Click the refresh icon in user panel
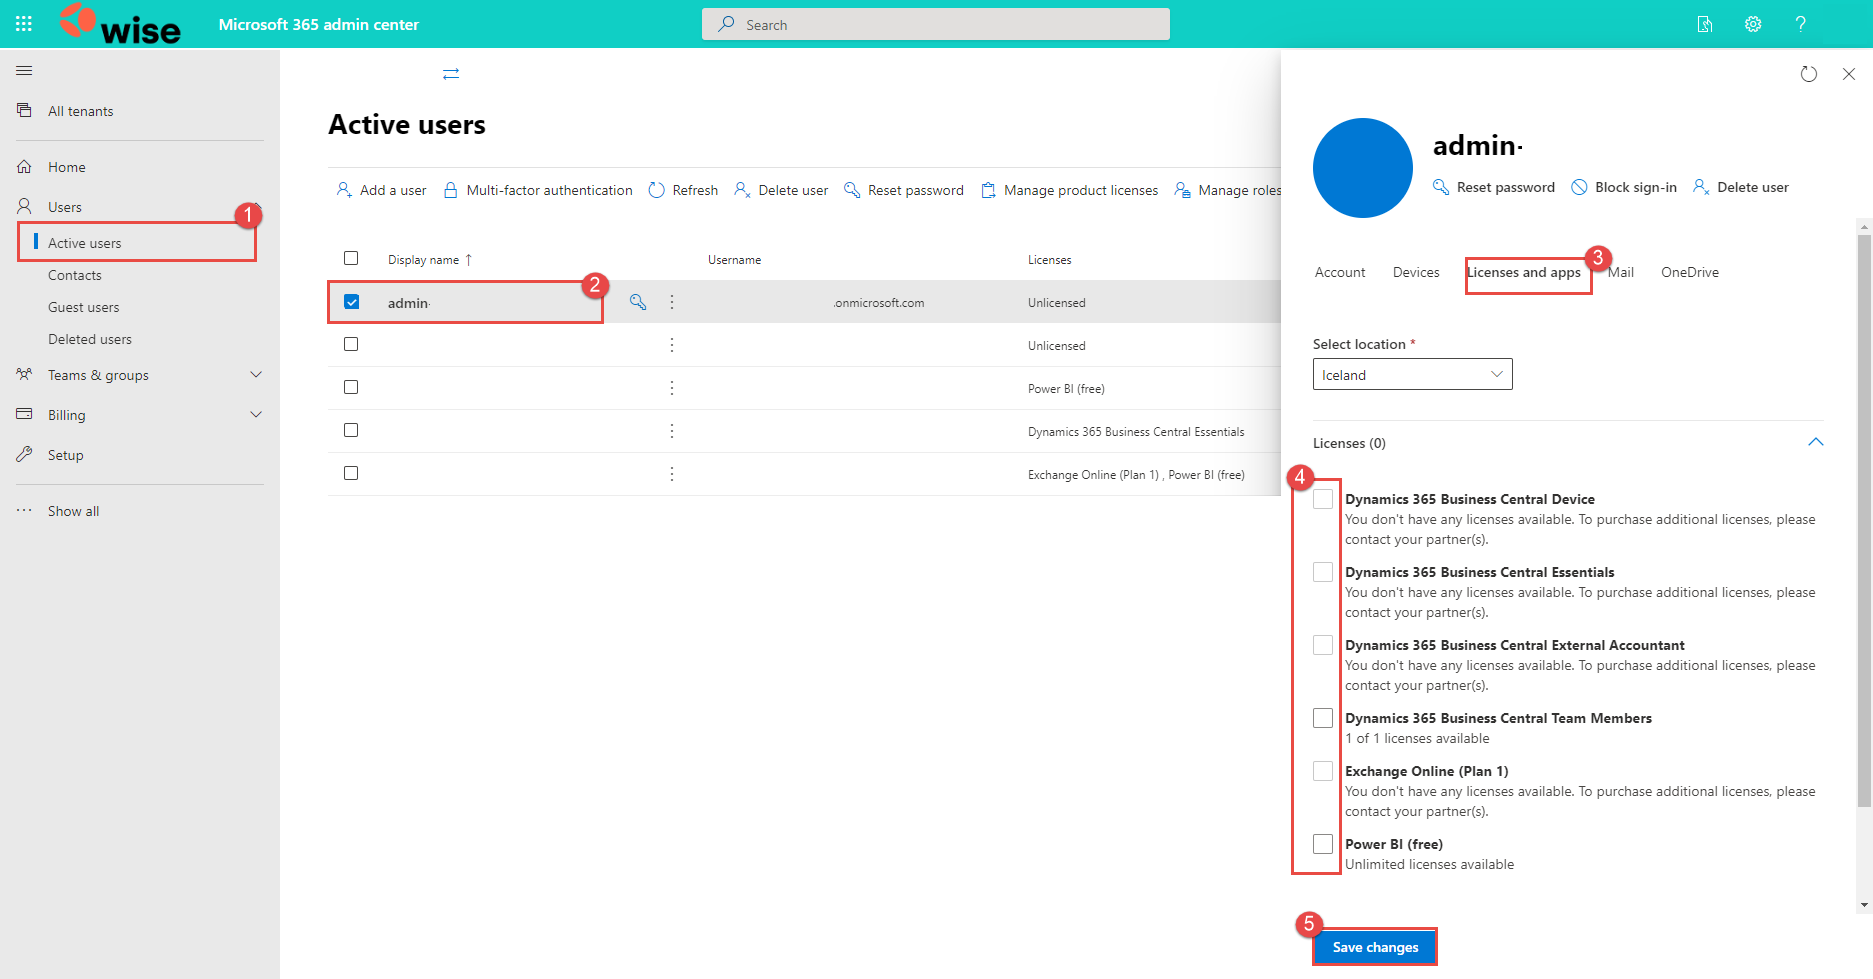1873x979 pixels. pos(1808,74)
